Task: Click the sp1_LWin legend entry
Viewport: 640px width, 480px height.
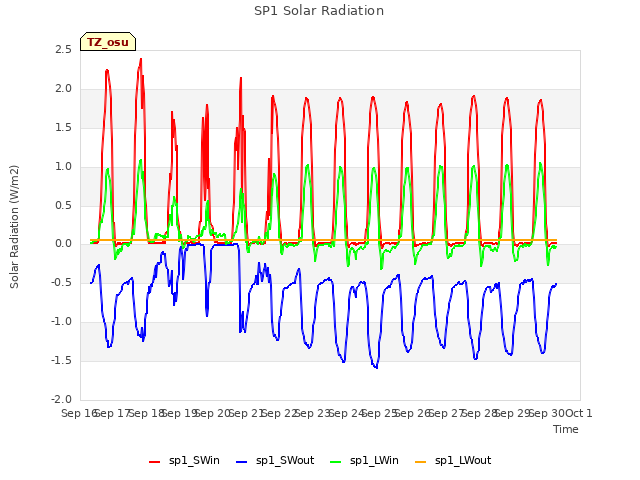Action: (364, 461)
